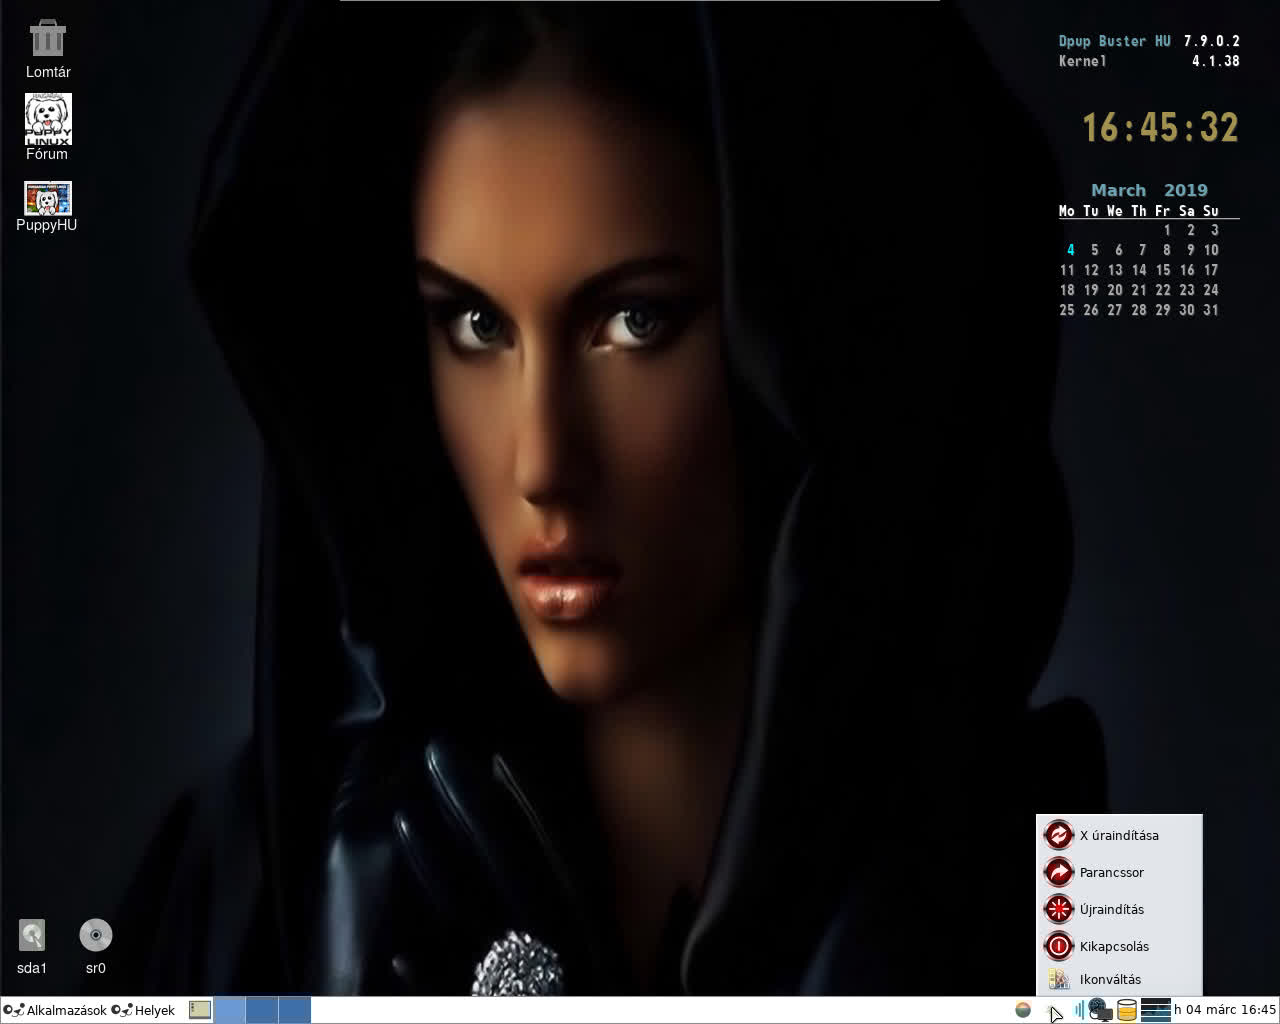The height and width of the screenshot is (1024, 1280).
Task: Click Dpup Buster HU version text
Action: coord(1149,41)
